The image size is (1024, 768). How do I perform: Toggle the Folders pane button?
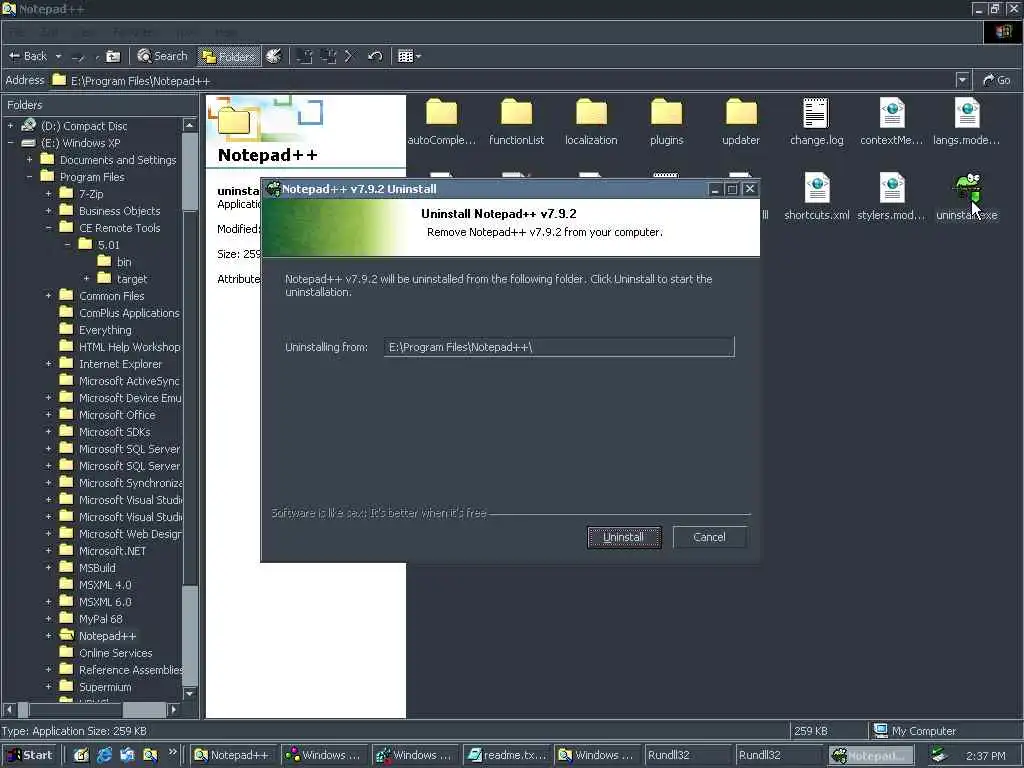pyautogui.click(x=228, y=57)
